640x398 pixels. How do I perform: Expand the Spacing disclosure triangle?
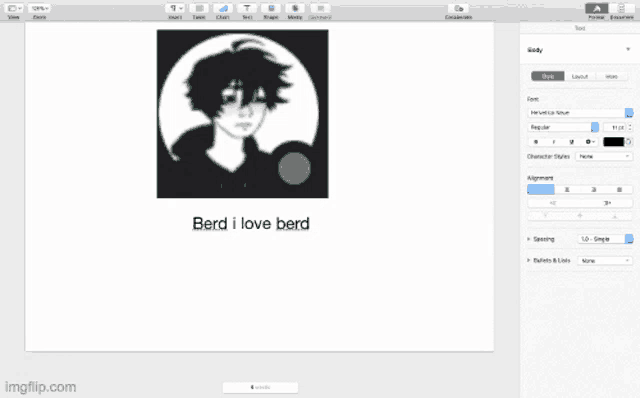coord(529,239)
